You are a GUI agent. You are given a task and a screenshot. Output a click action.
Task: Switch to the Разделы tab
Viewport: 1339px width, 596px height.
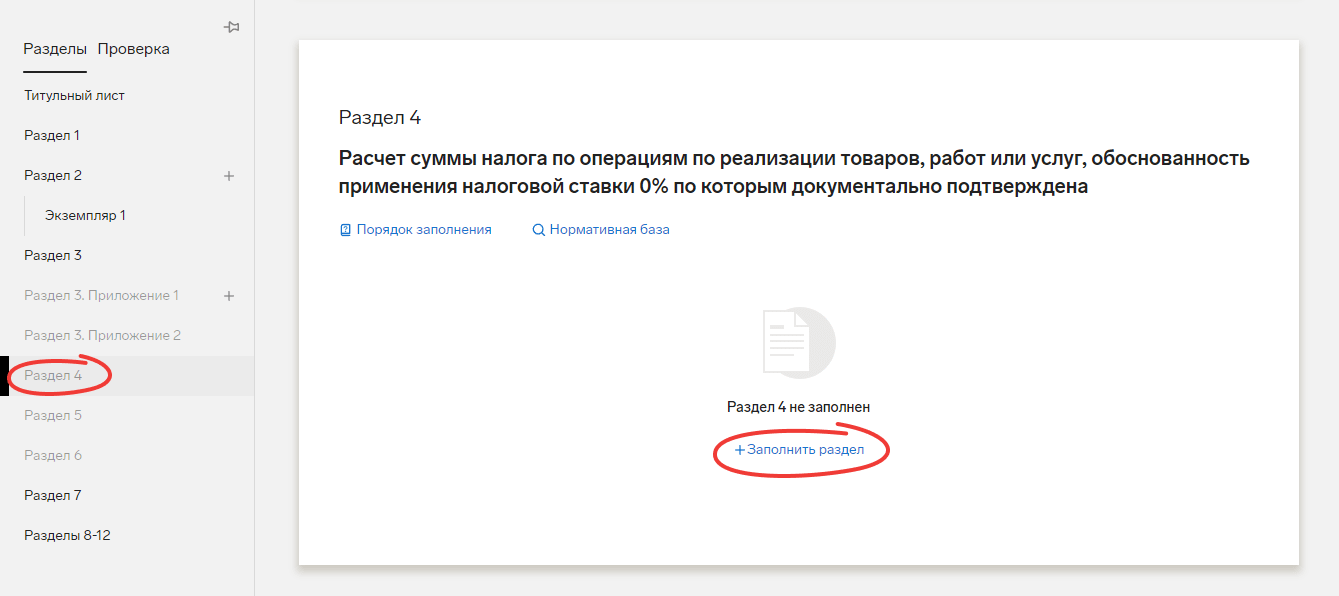(55, 49)
